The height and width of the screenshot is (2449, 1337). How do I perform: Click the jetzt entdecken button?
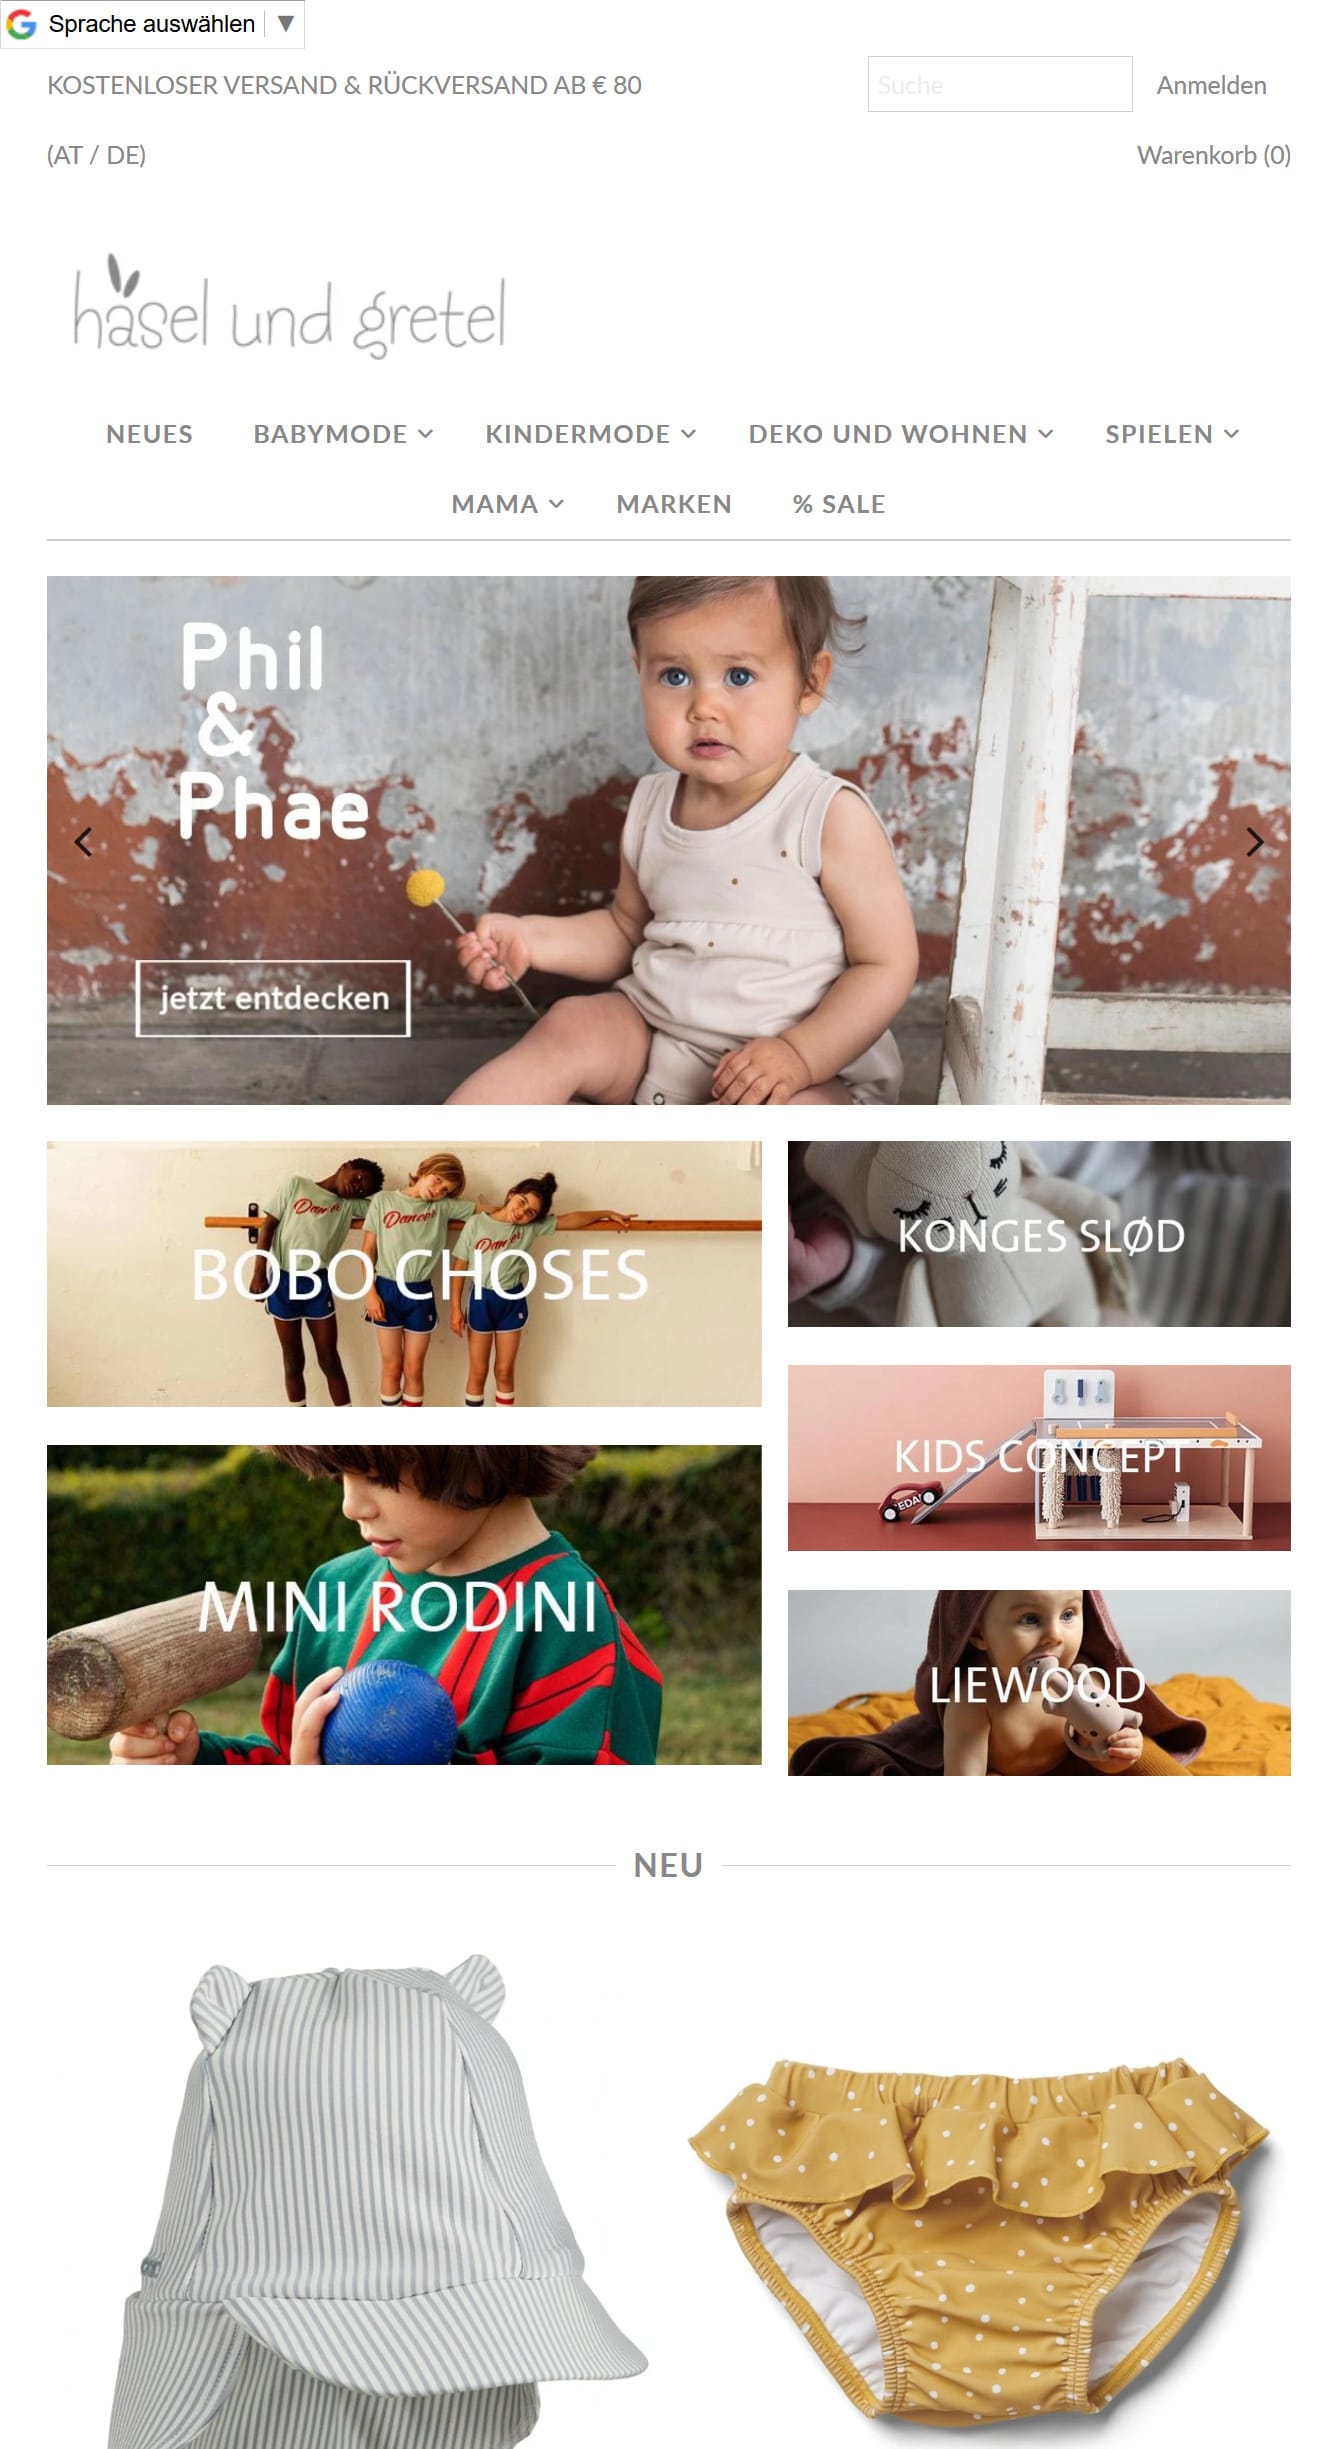coord(273,998)
